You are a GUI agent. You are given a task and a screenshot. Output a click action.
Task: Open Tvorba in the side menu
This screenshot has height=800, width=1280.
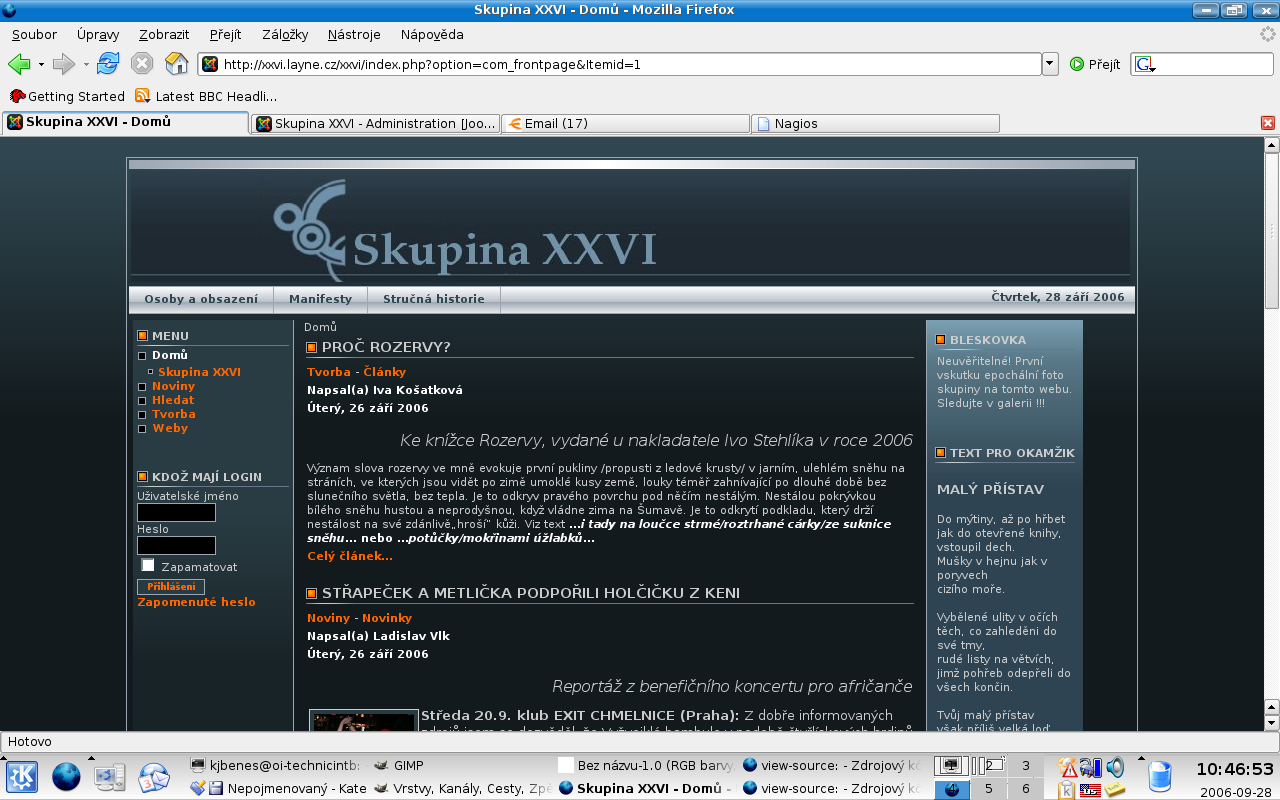[173, 414]
